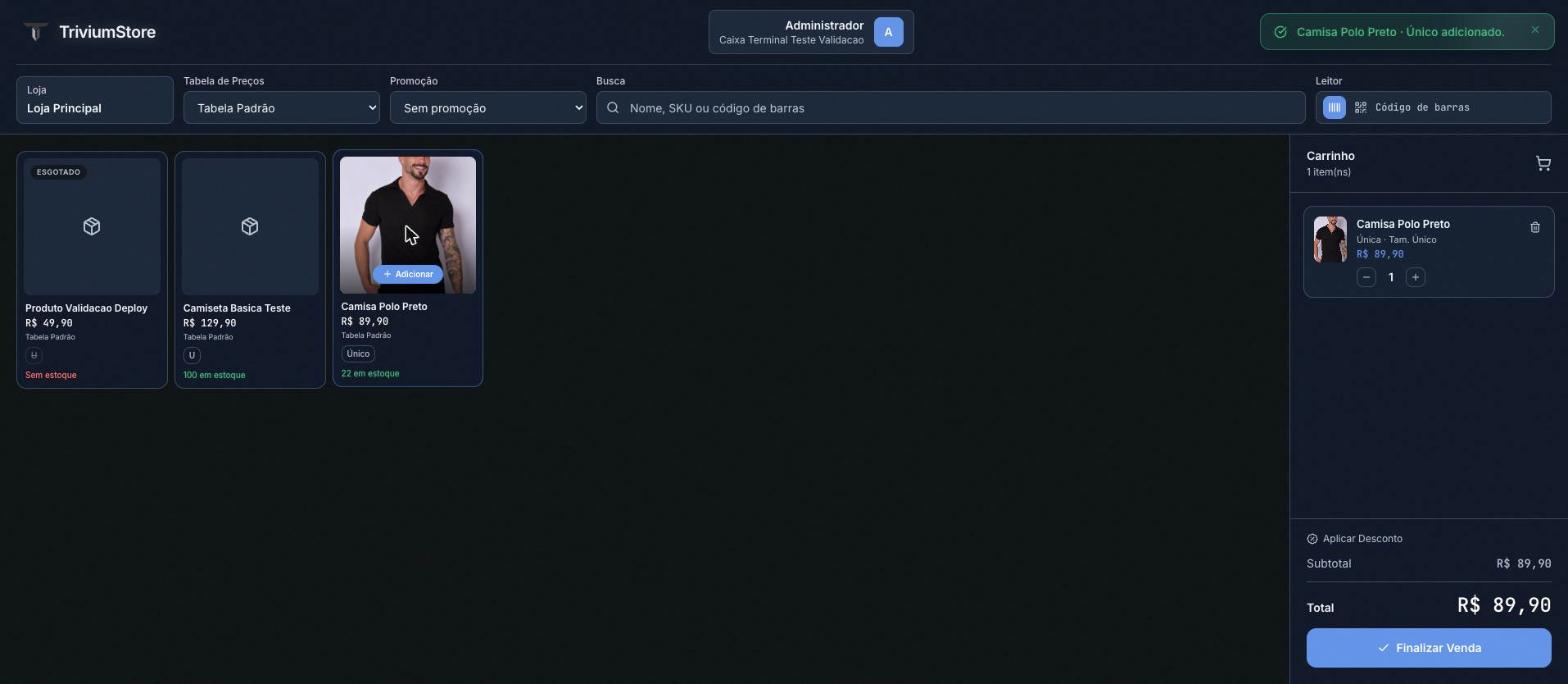Dismiss the 'adicionado' success notification
This screenshot has height=684, width=1568.
point(1535,30)
